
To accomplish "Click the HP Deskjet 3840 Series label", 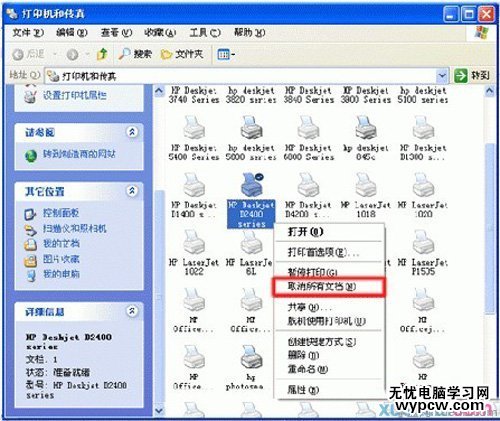I will tap(308, 95).
